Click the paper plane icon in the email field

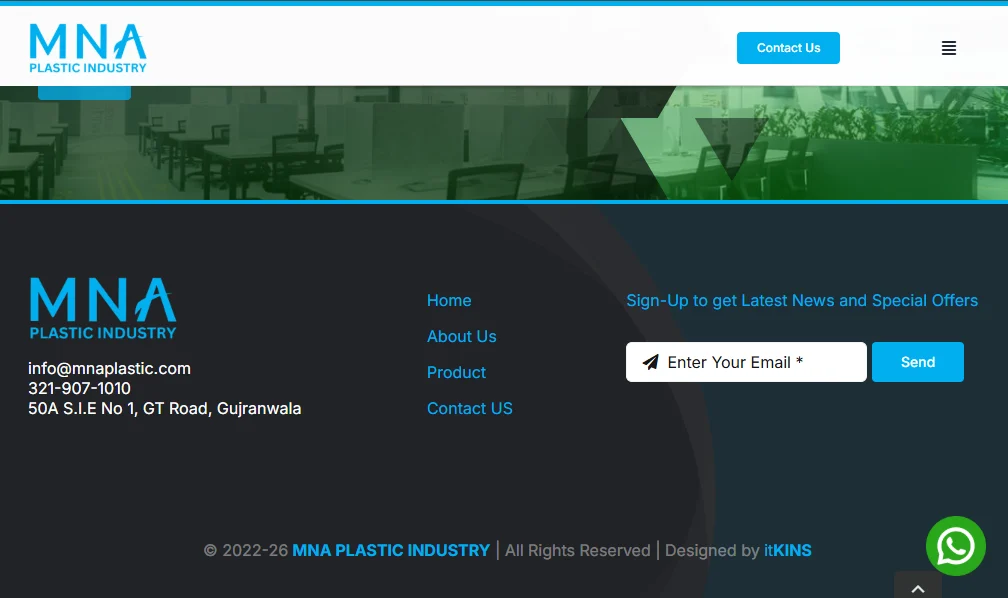pyautogui.click(x=652, y=362)
